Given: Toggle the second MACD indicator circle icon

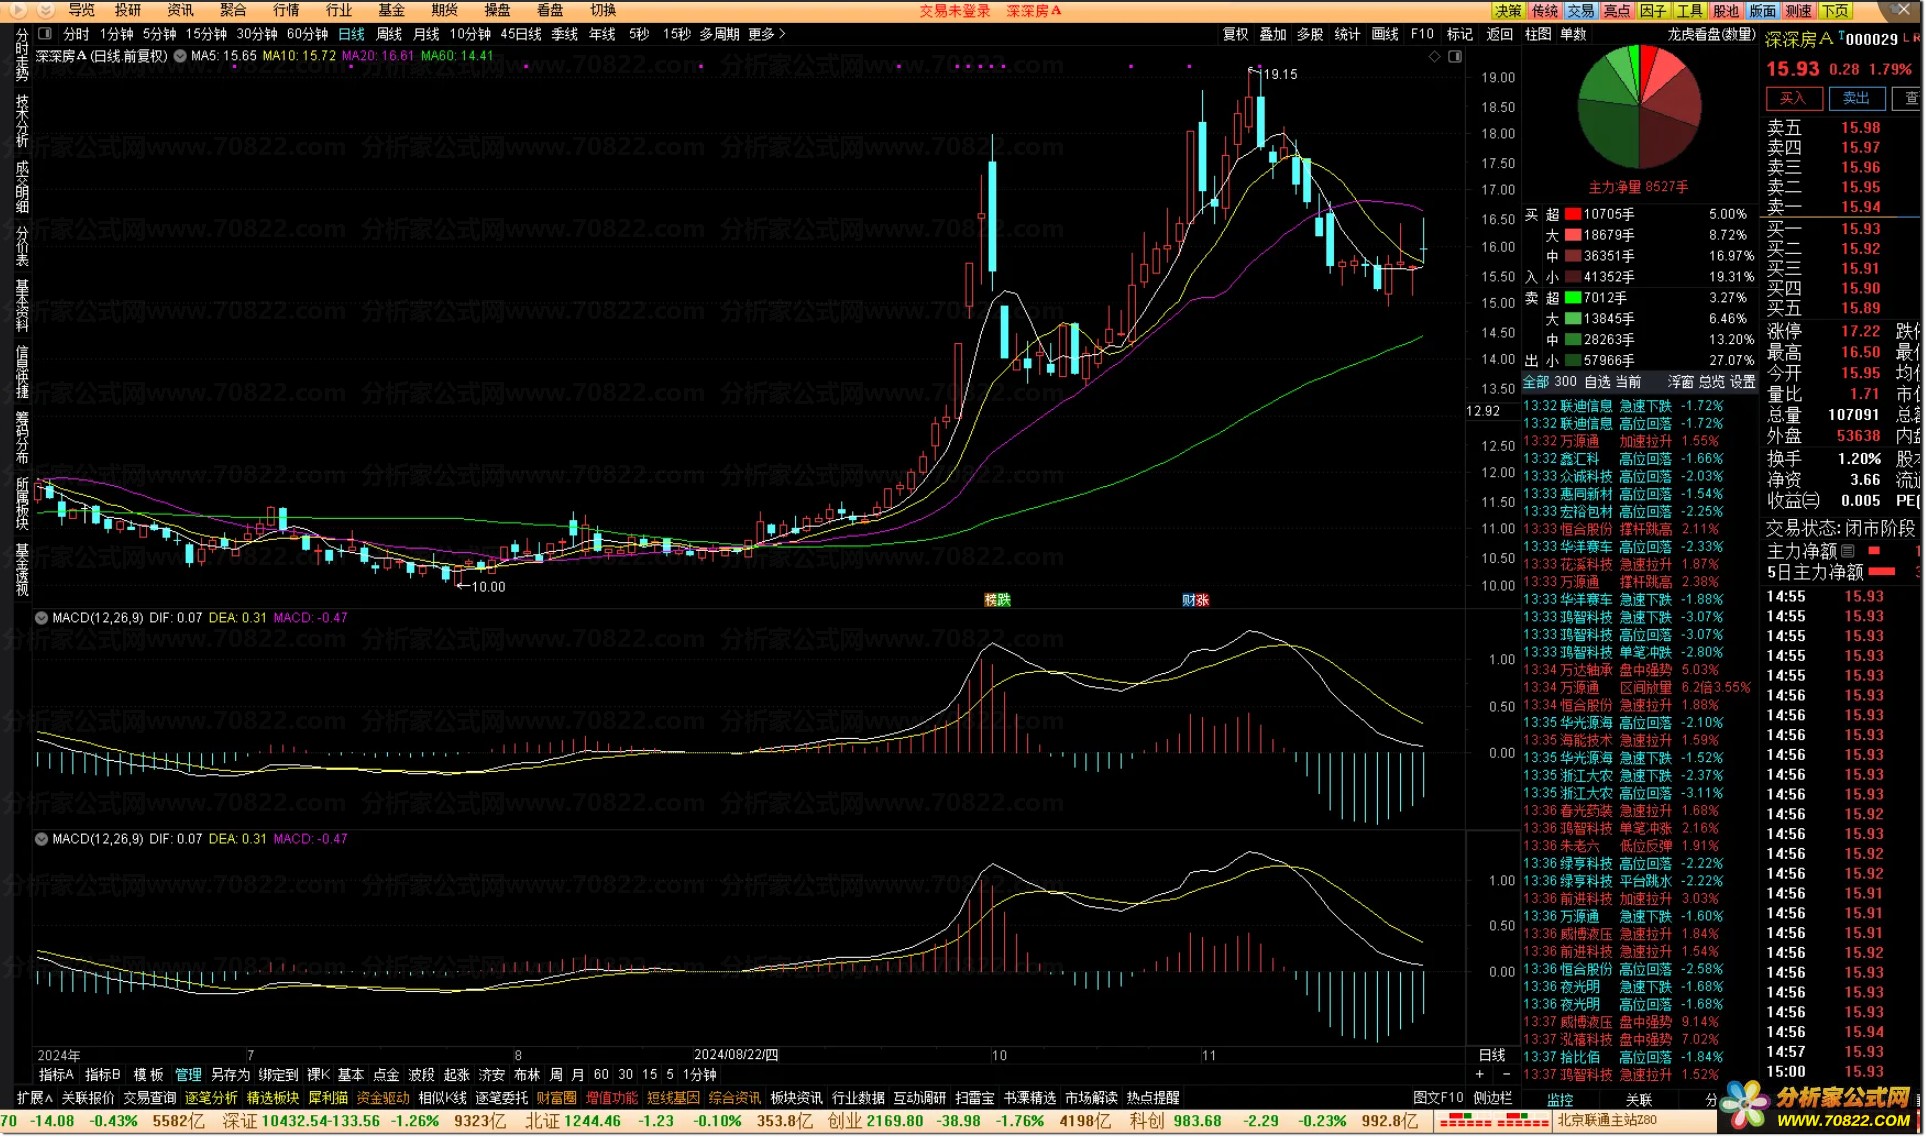Looking at the screenshot, I should point(42,841).
